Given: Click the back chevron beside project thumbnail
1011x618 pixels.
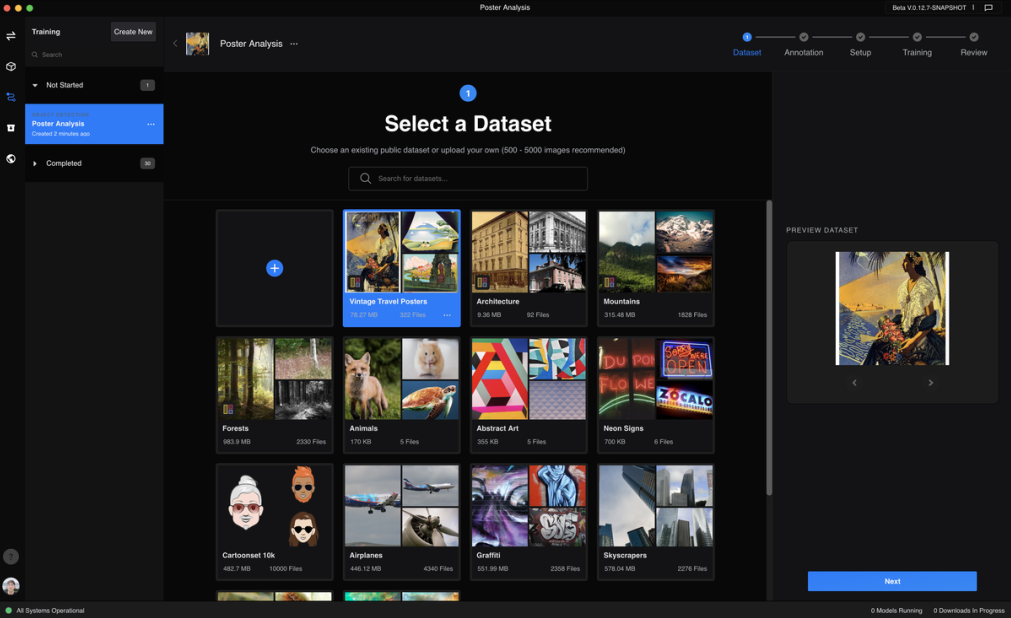Looking at the screenshot, I should tap(175, 44).
